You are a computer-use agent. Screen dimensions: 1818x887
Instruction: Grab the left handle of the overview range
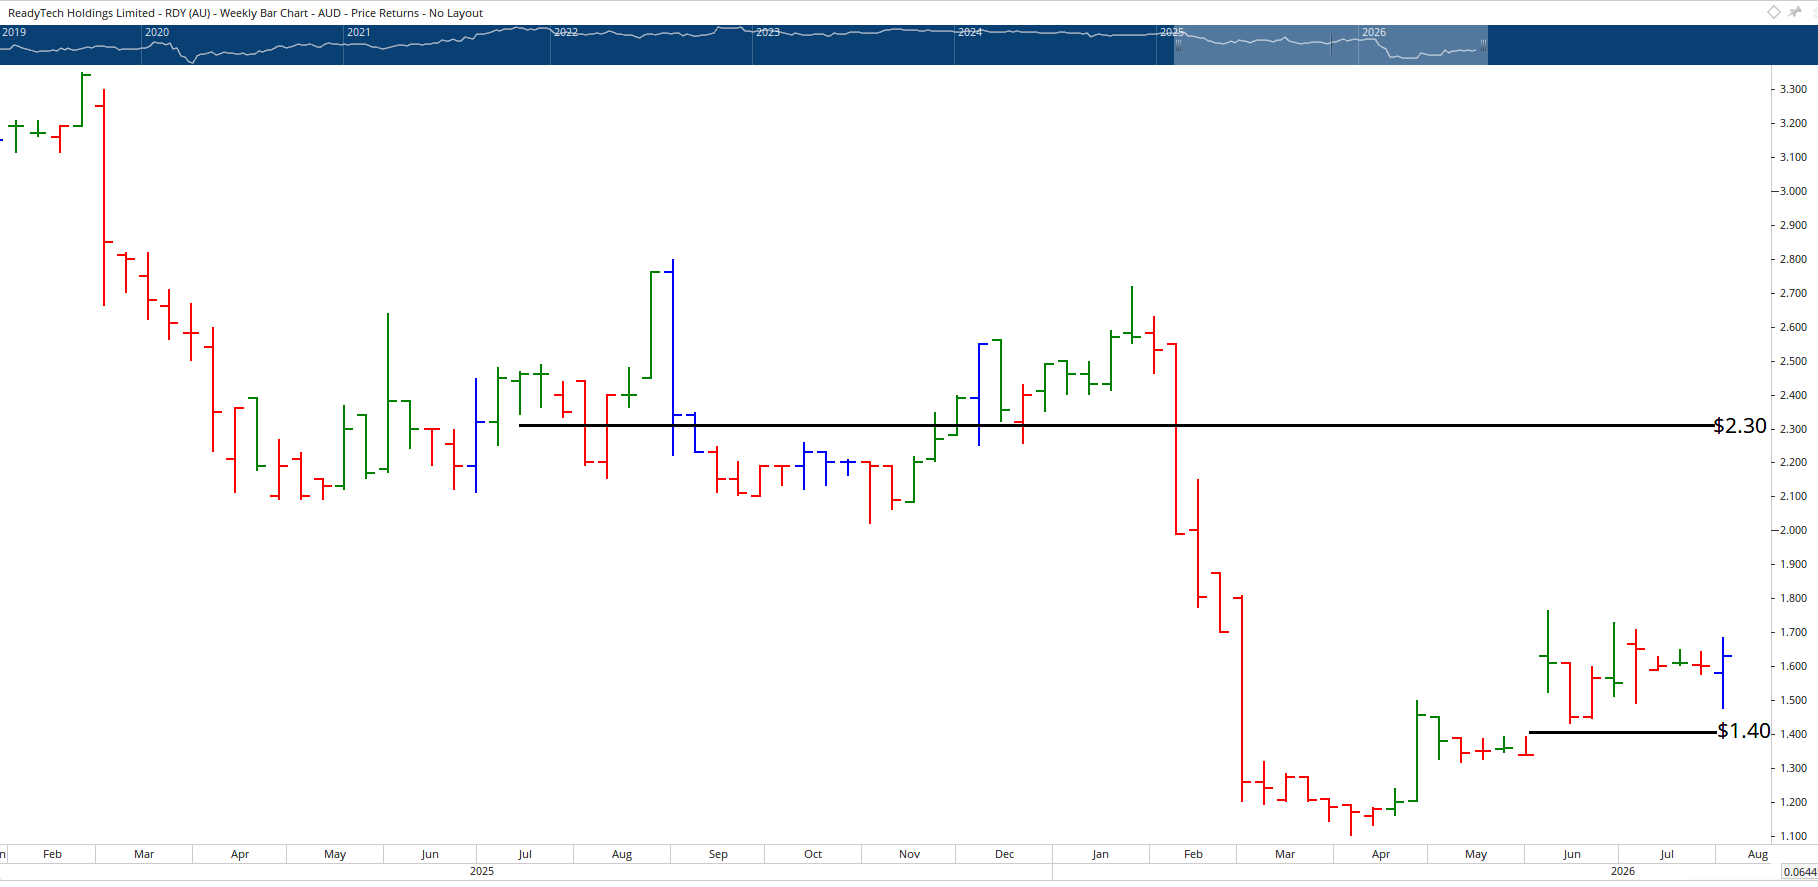[1178, 44]
